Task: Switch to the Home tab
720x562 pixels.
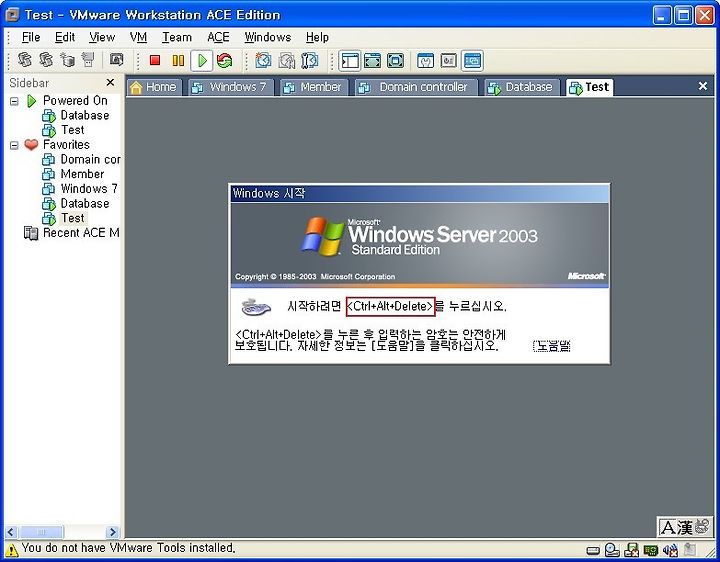Action: 154,87
